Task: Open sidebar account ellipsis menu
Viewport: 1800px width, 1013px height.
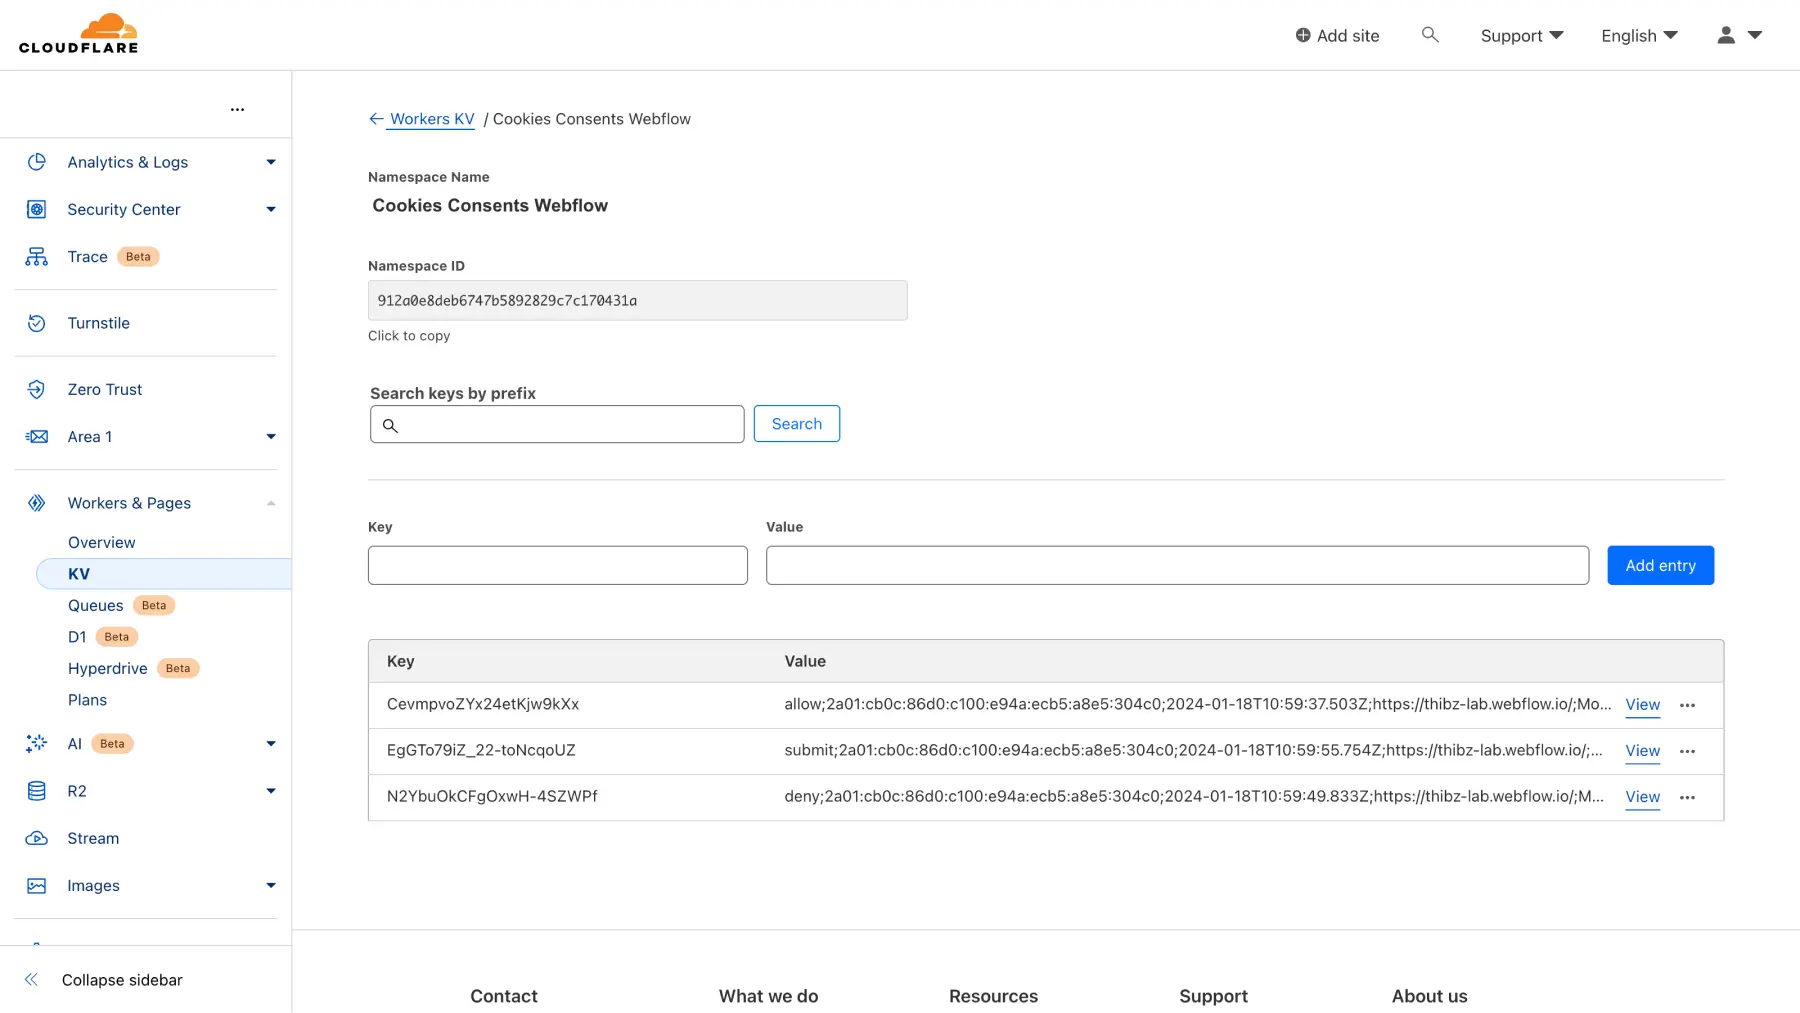Action: pyautogui.click(x=237, y=109)
